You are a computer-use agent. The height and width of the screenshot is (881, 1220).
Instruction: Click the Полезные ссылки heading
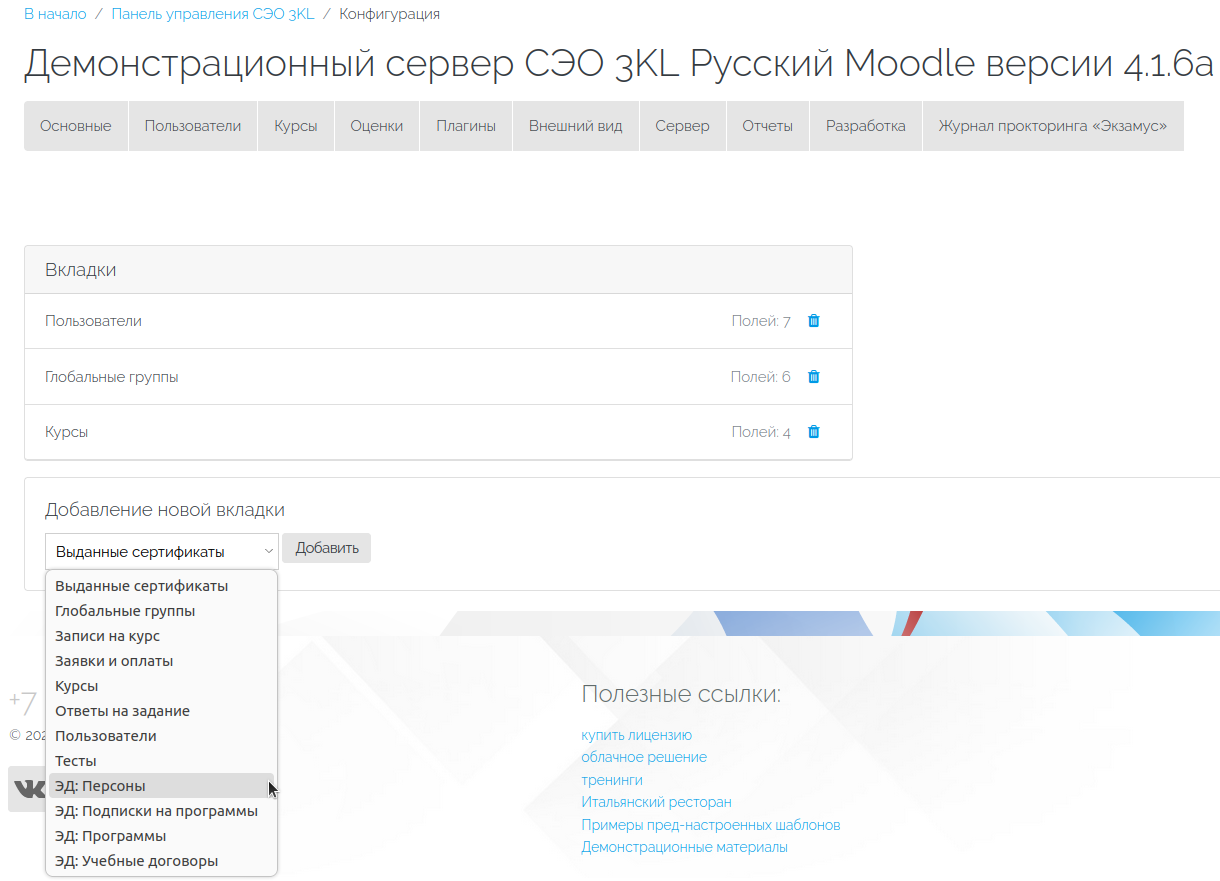point(681,694)
